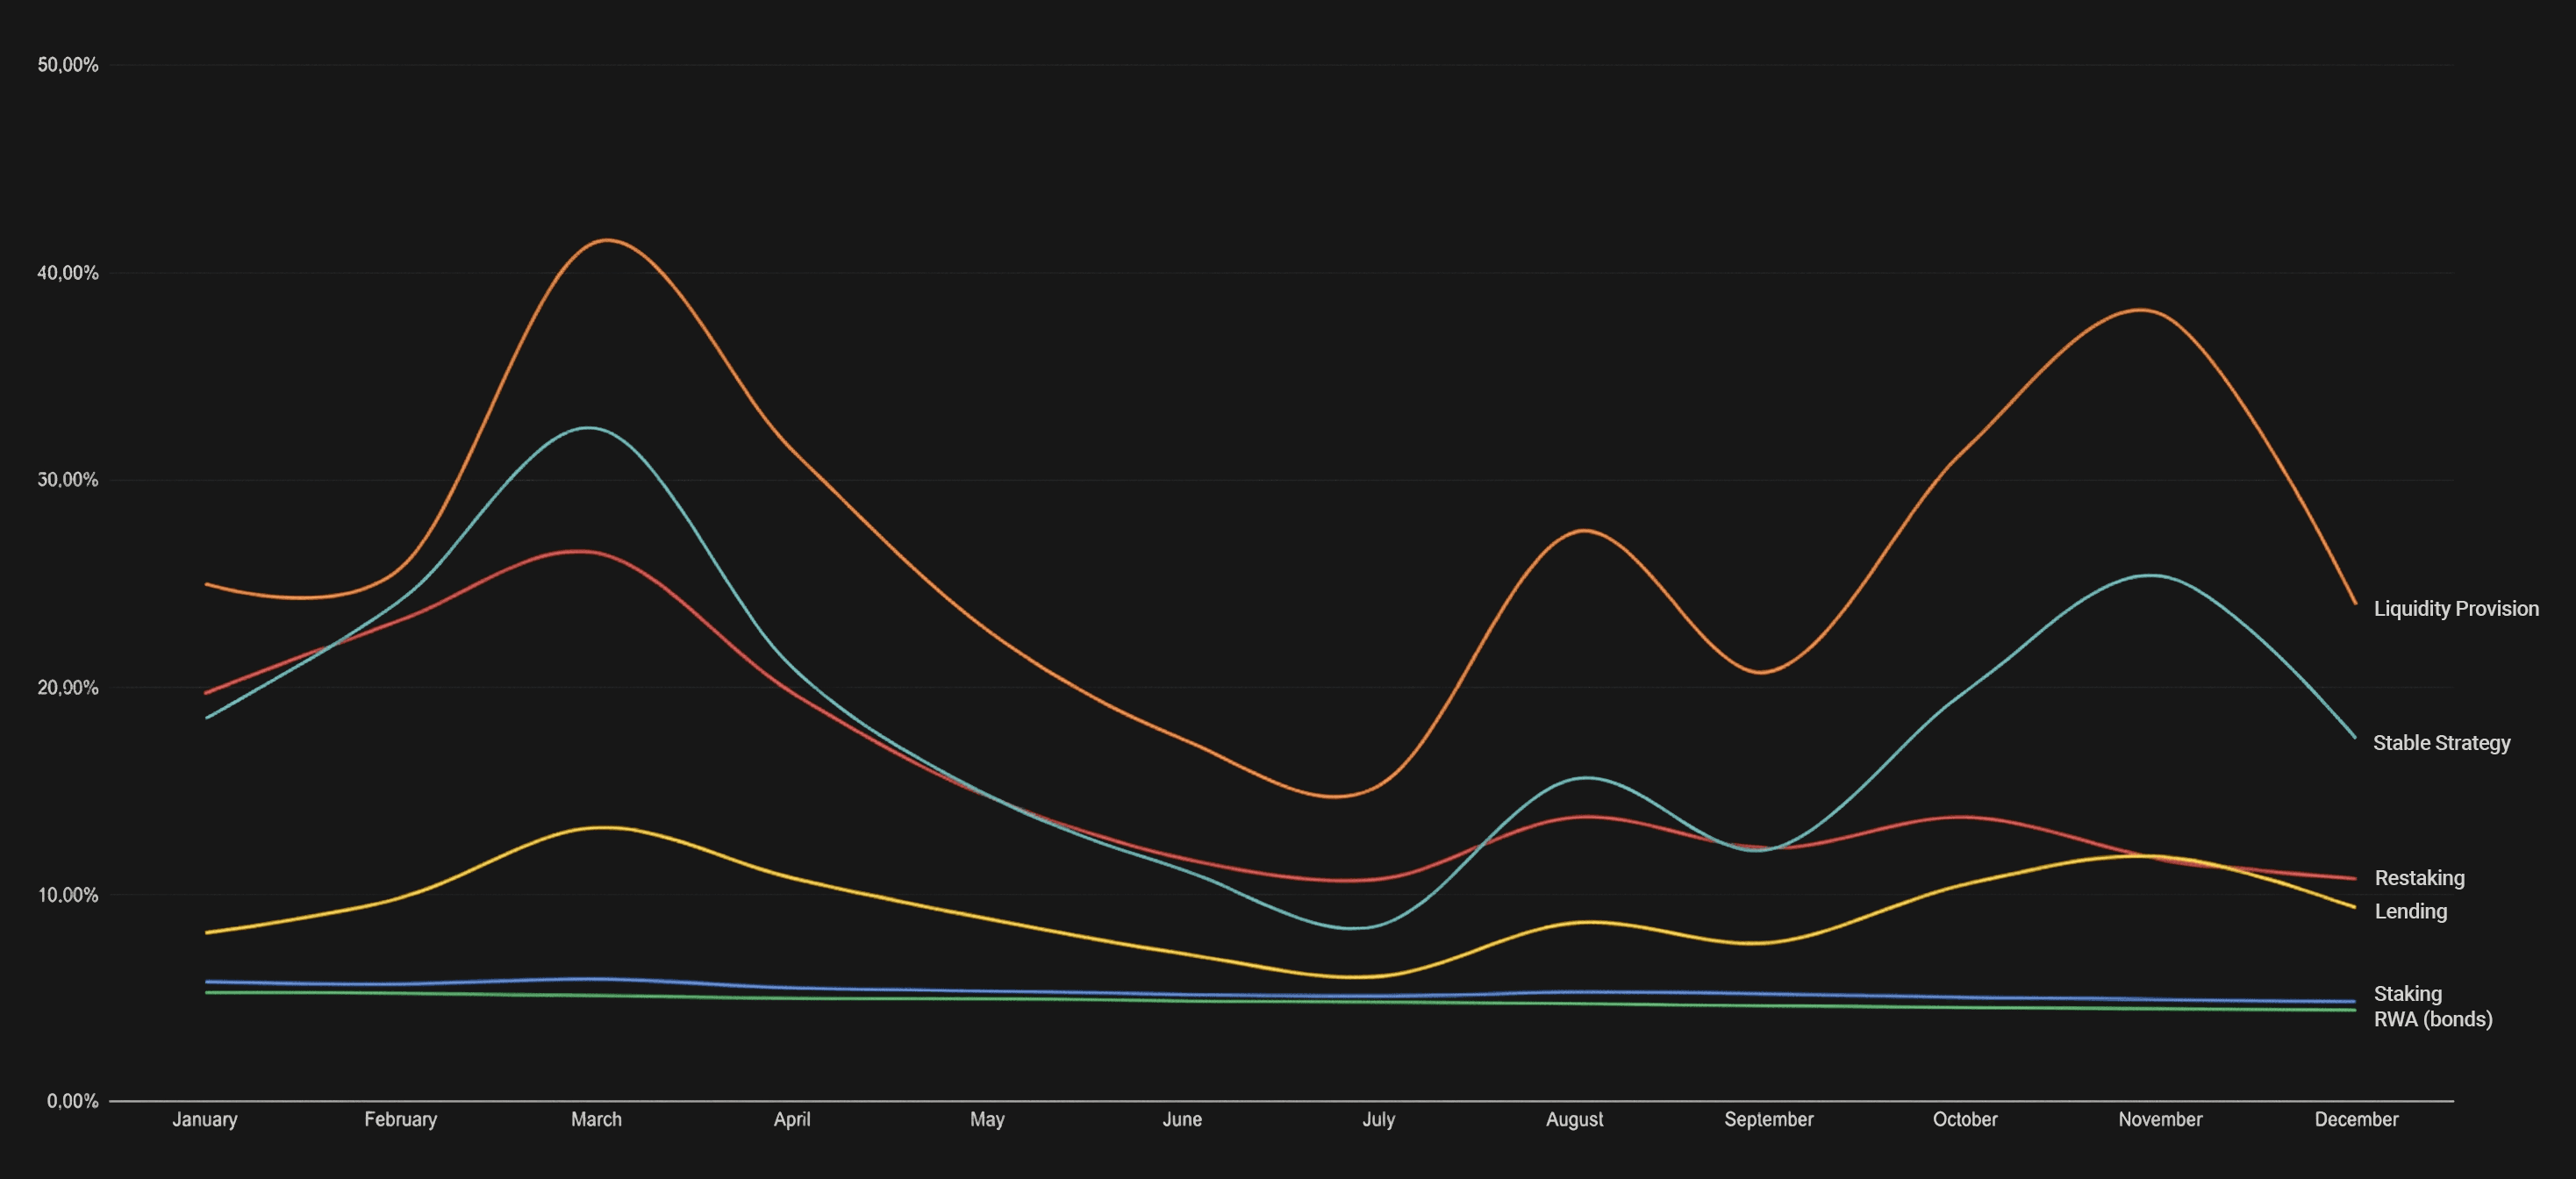Click the Liquidity Provision series label

point(2455,608)
